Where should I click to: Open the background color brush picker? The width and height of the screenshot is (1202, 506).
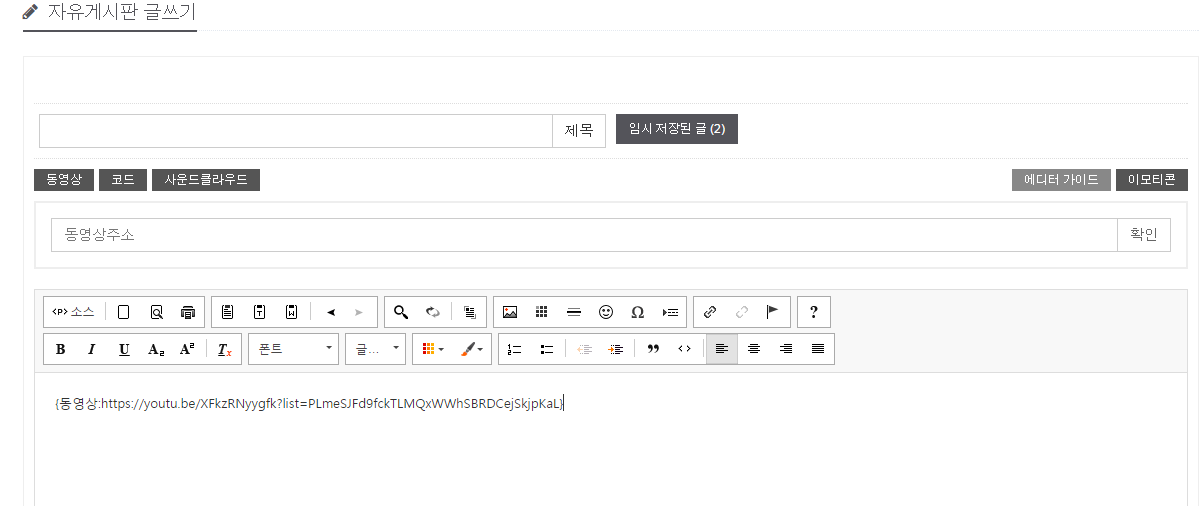pyautogui.click(x=471, y=349)
